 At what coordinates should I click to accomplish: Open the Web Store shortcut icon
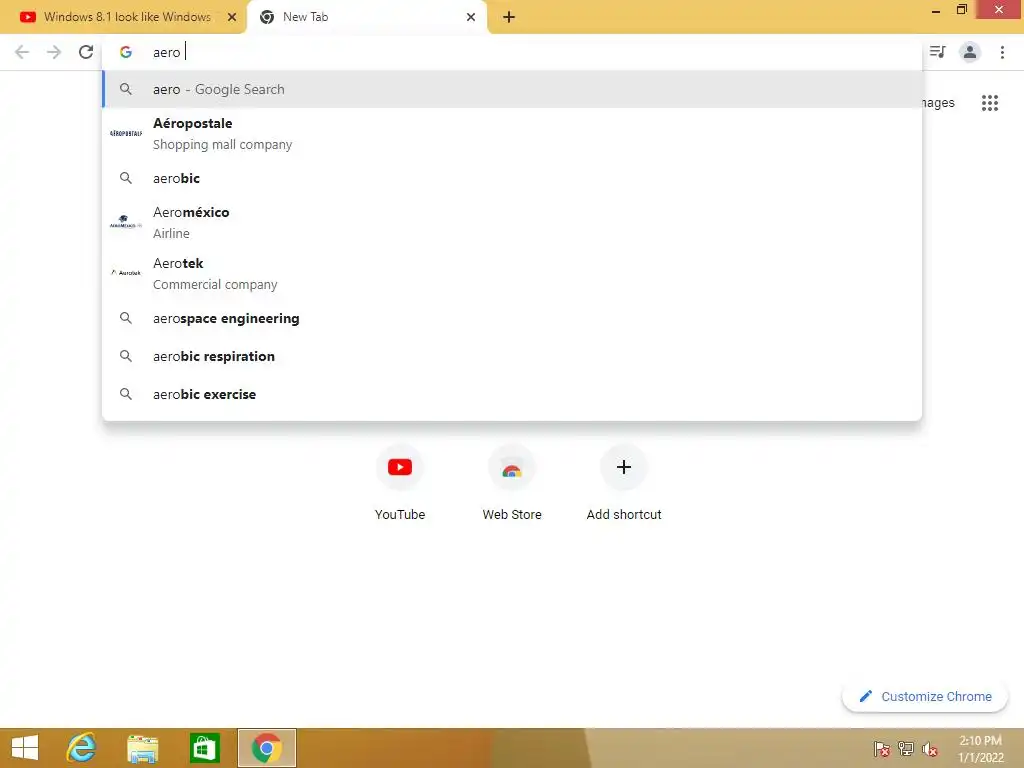pos(512,467)
